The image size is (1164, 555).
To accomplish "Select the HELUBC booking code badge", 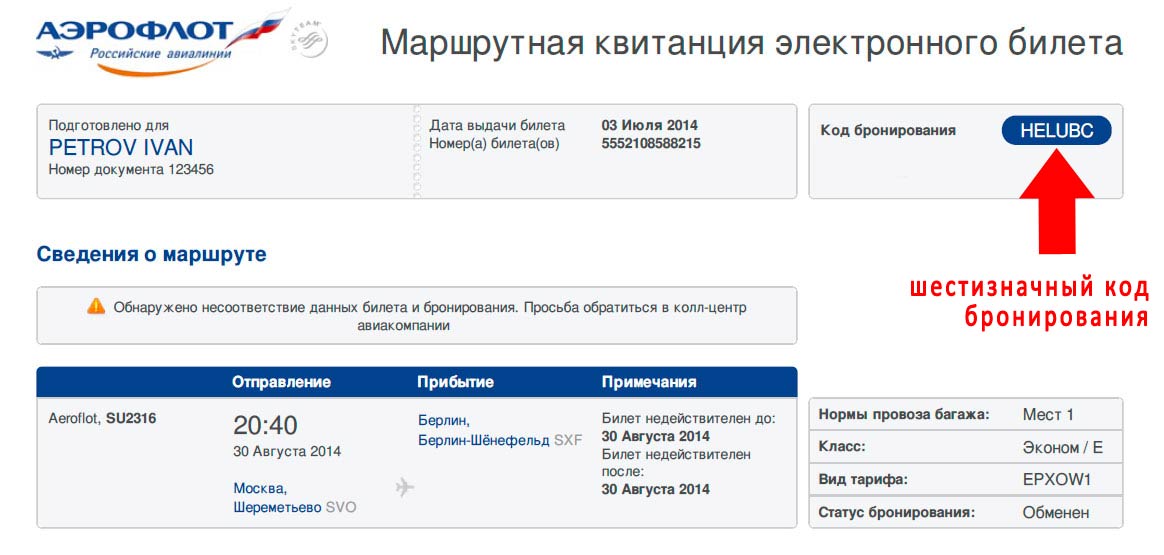I will point(1056,131).
